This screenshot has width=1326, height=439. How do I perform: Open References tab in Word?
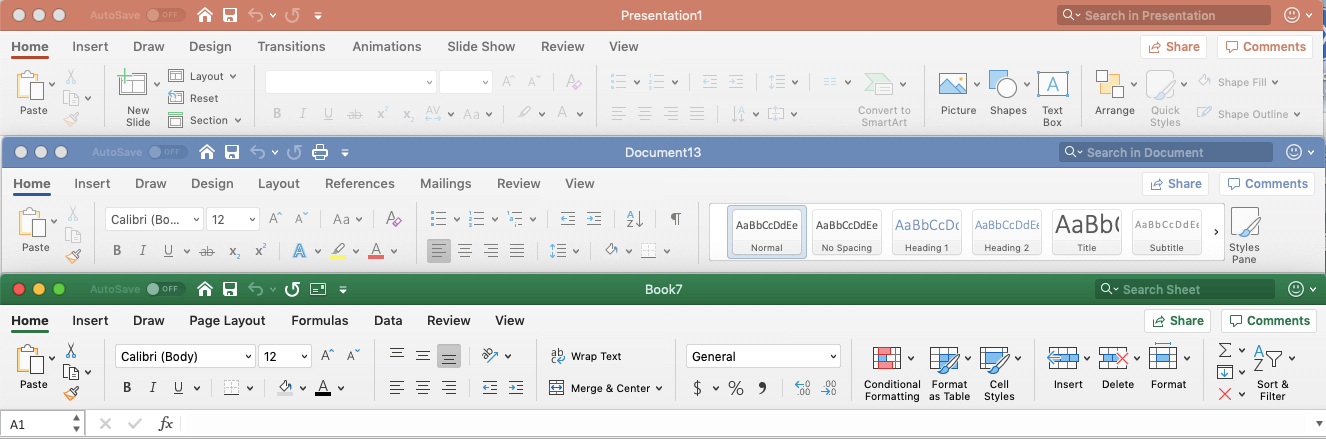pyautogui.click(x=360, y=183)
